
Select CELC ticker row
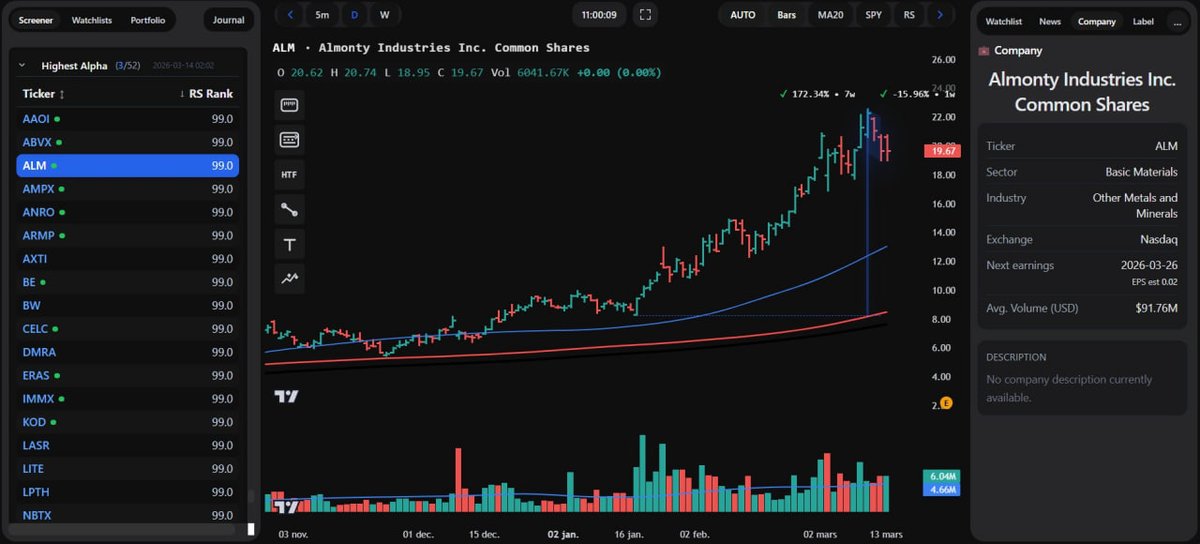[x=128, y=329]
